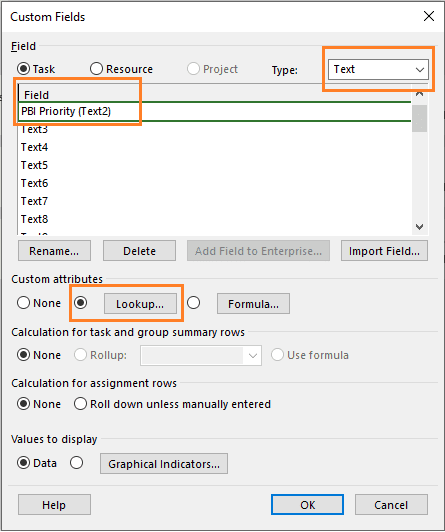Delete the selected custom field
Screen dimensions: 445x532
coord(139,251)
